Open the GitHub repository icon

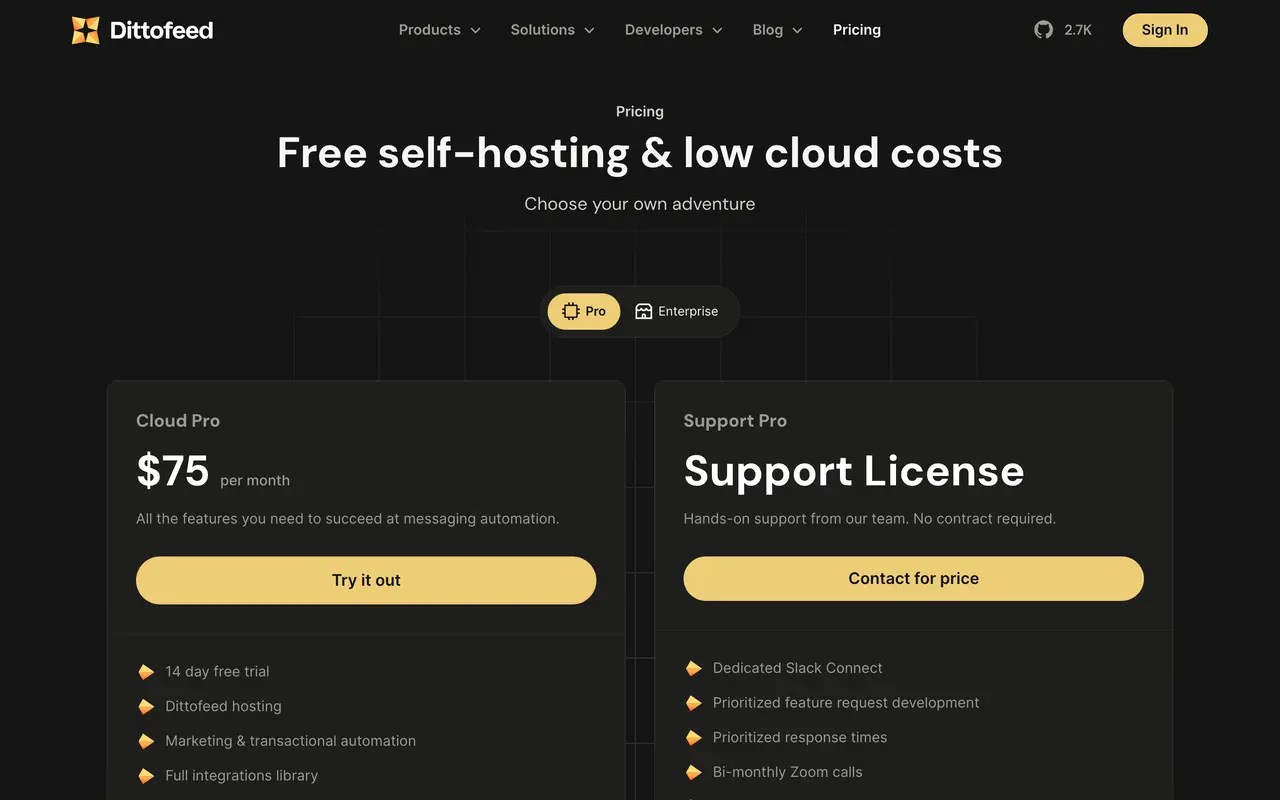pos(1043,30)
